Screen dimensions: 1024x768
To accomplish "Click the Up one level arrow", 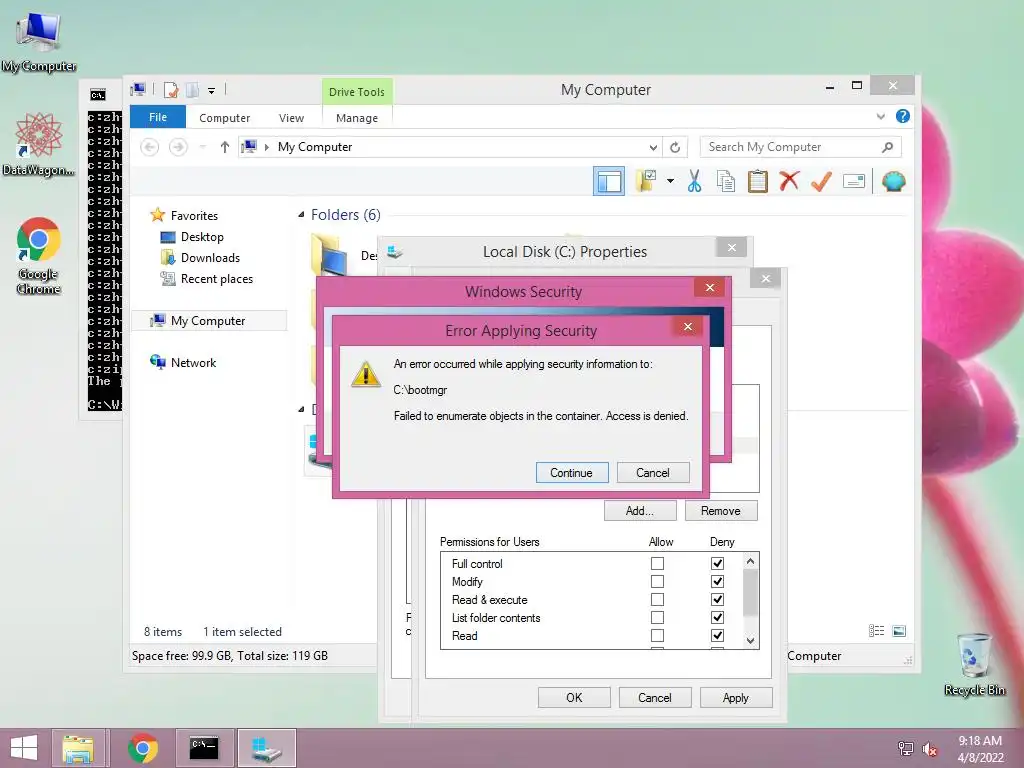I will [225, 147].
